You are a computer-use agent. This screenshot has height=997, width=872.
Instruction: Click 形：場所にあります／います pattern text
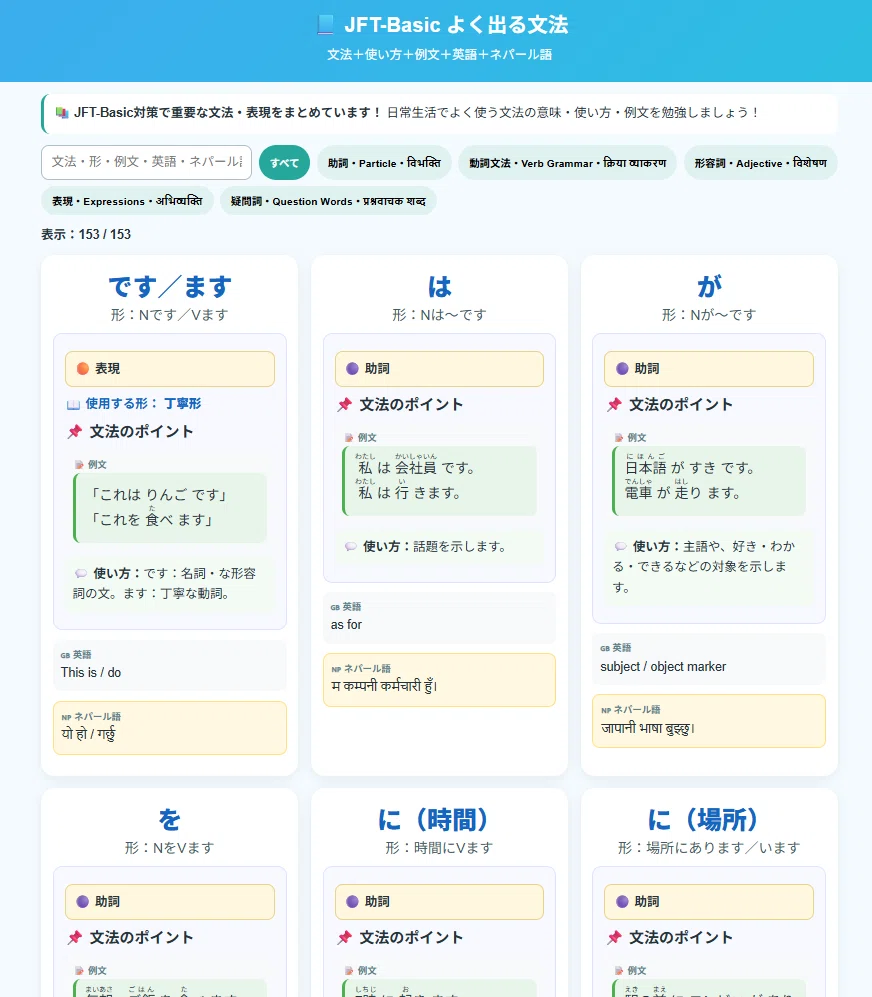coord(709,848)
